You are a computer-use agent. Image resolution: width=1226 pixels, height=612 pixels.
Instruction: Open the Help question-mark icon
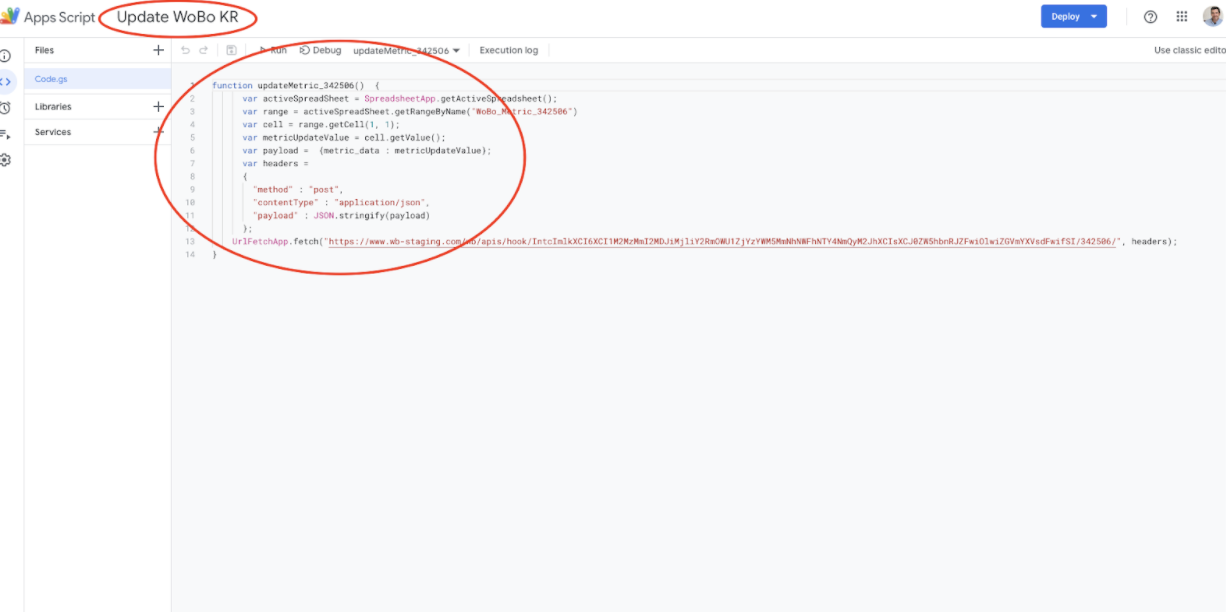(1150, 17)
